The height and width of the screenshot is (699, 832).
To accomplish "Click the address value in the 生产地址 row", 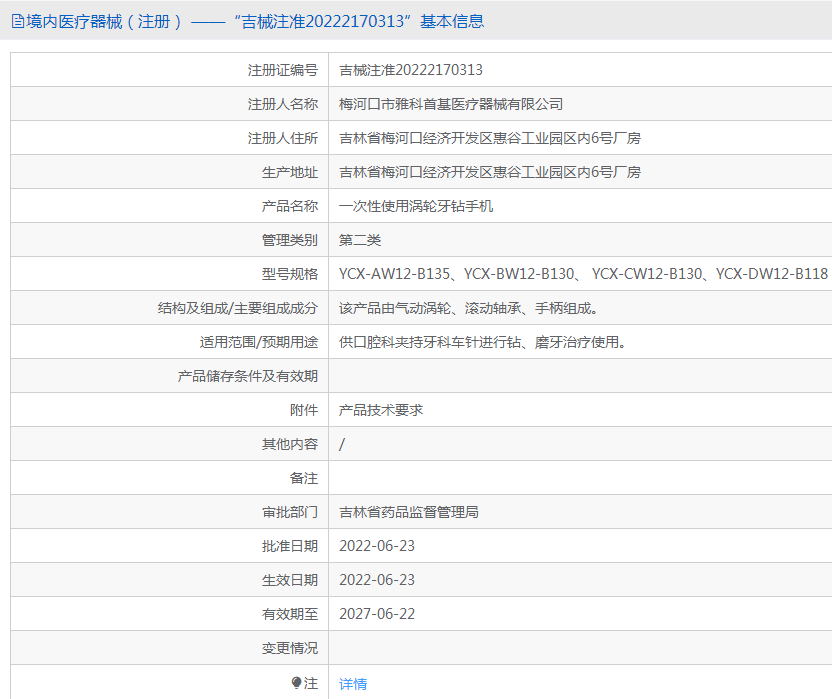I will (490, 172).
